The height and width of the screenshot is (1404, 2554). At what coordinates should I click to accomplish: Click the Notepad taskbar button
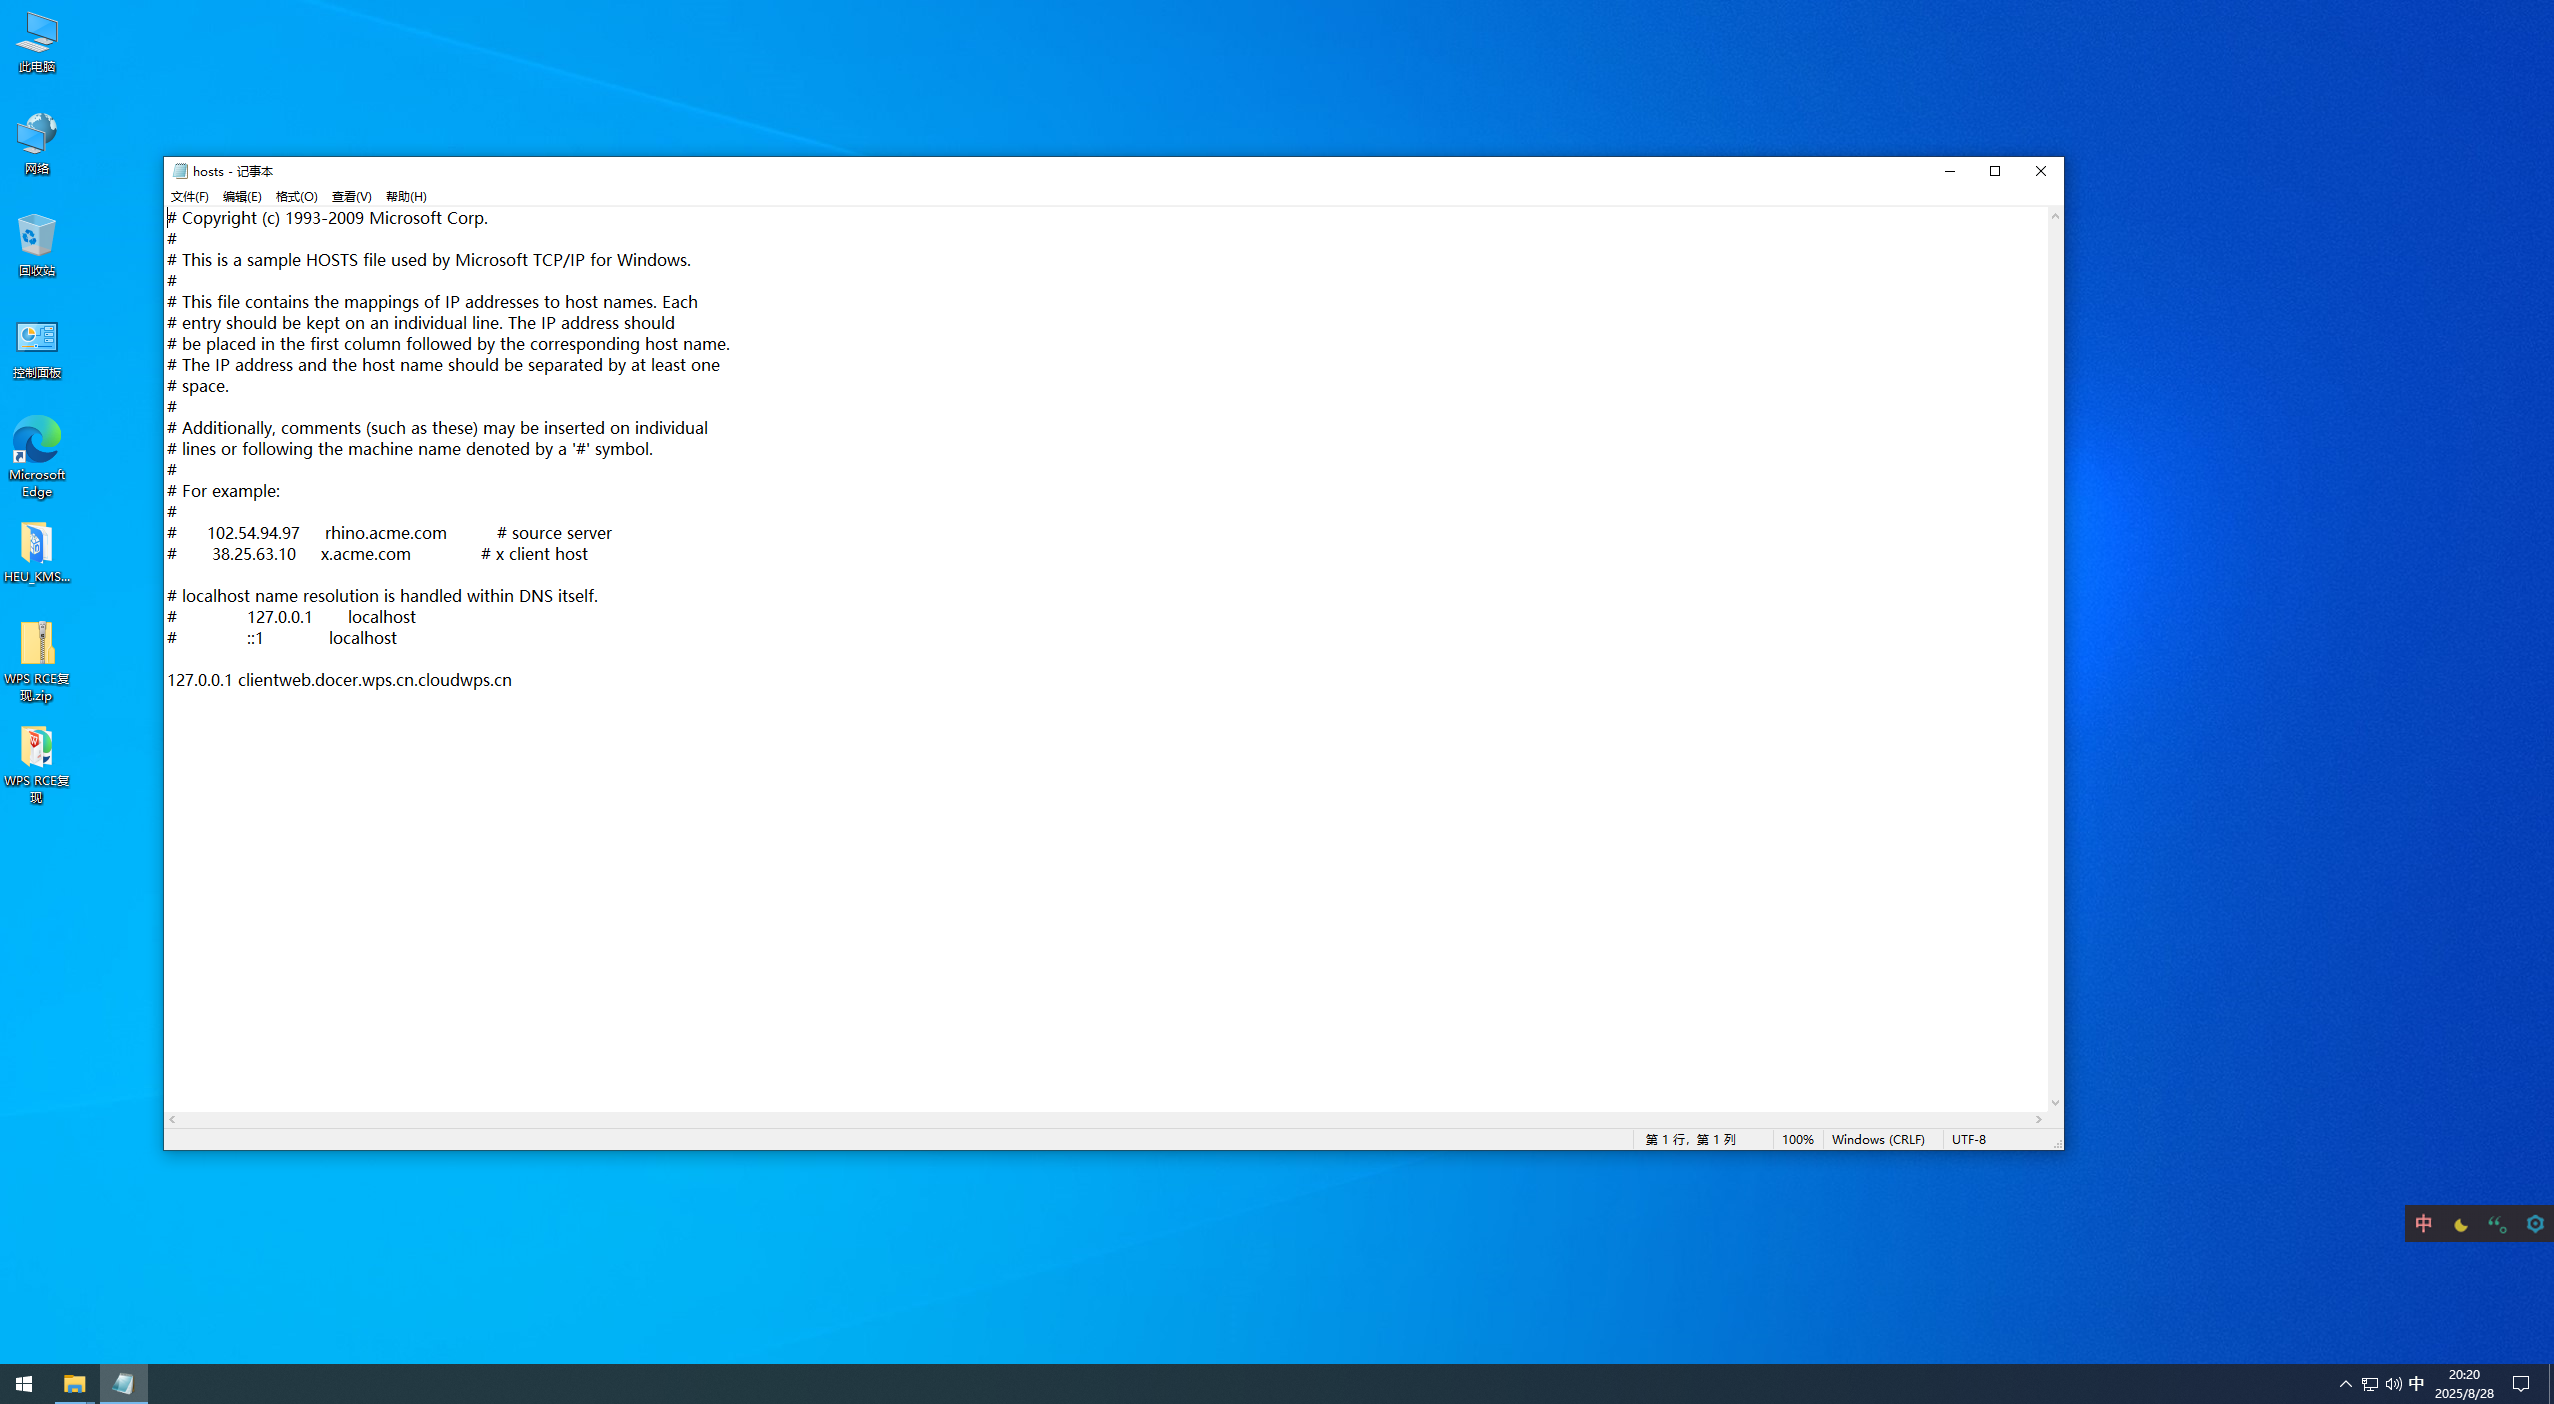coord(123,1384)
